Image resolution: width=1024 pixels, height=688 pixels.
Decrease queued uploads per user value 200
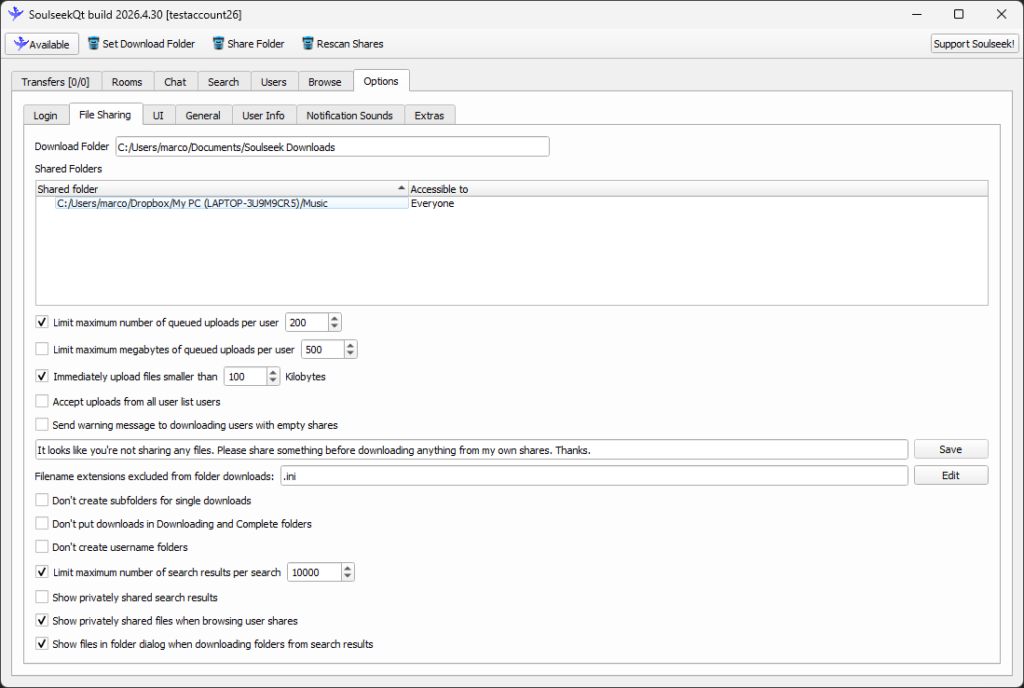click(x=334, y=326)
